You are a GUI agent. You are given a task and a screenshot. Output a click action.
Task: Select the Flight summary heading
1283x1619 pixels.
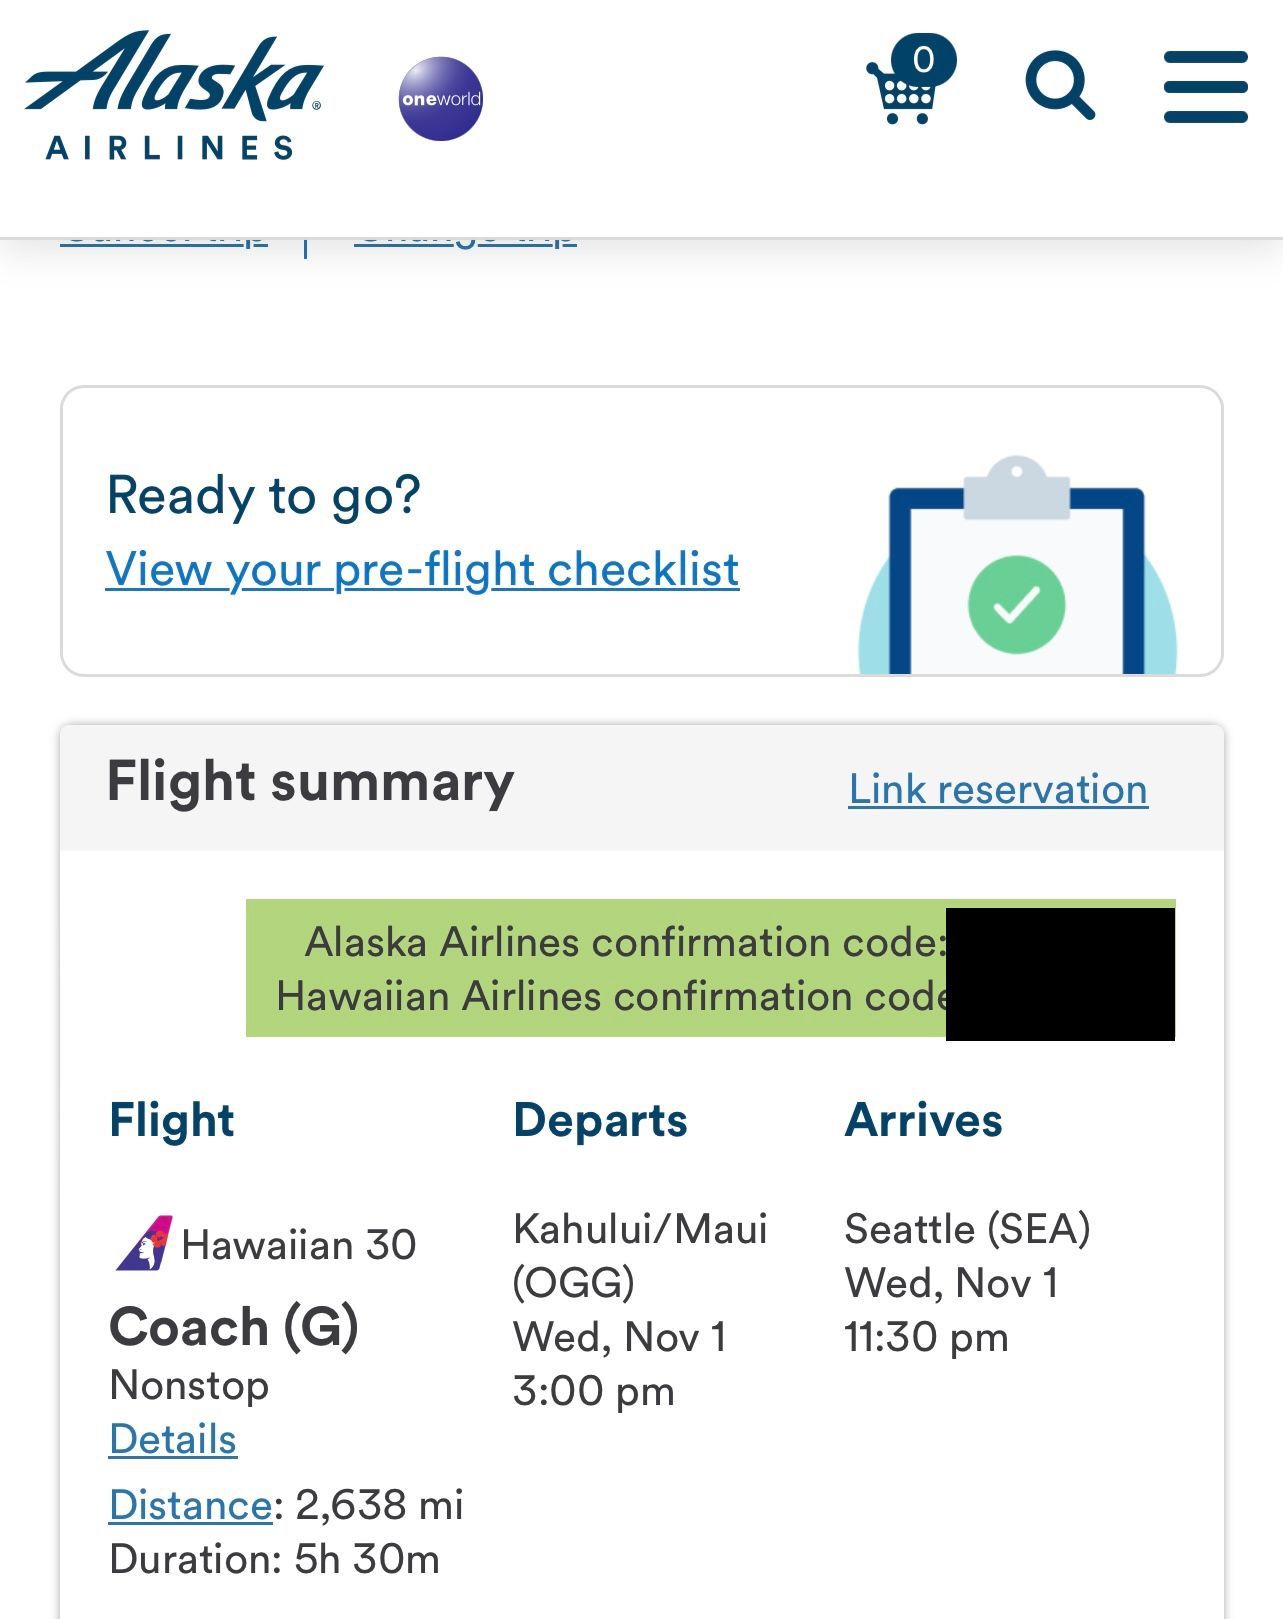[310, 782]
